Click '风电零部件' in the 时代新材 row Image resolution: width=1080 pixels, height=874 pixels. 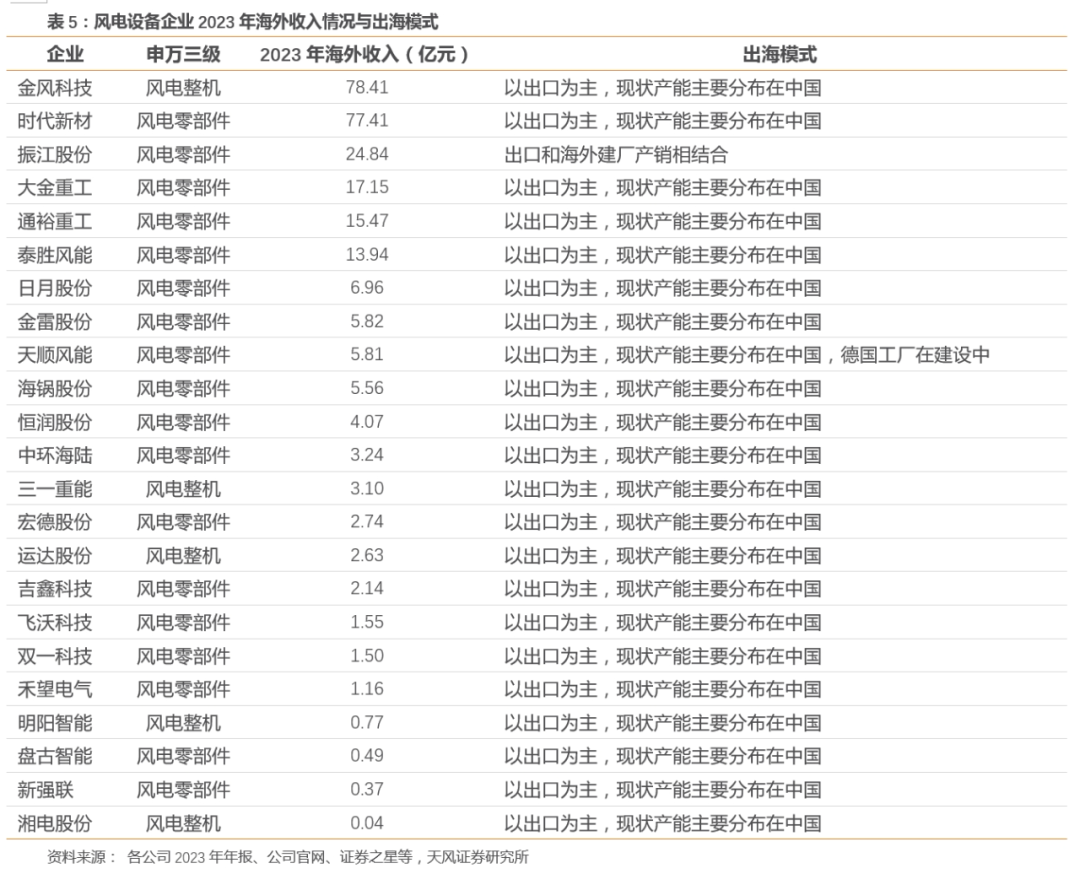click(183, 121)
